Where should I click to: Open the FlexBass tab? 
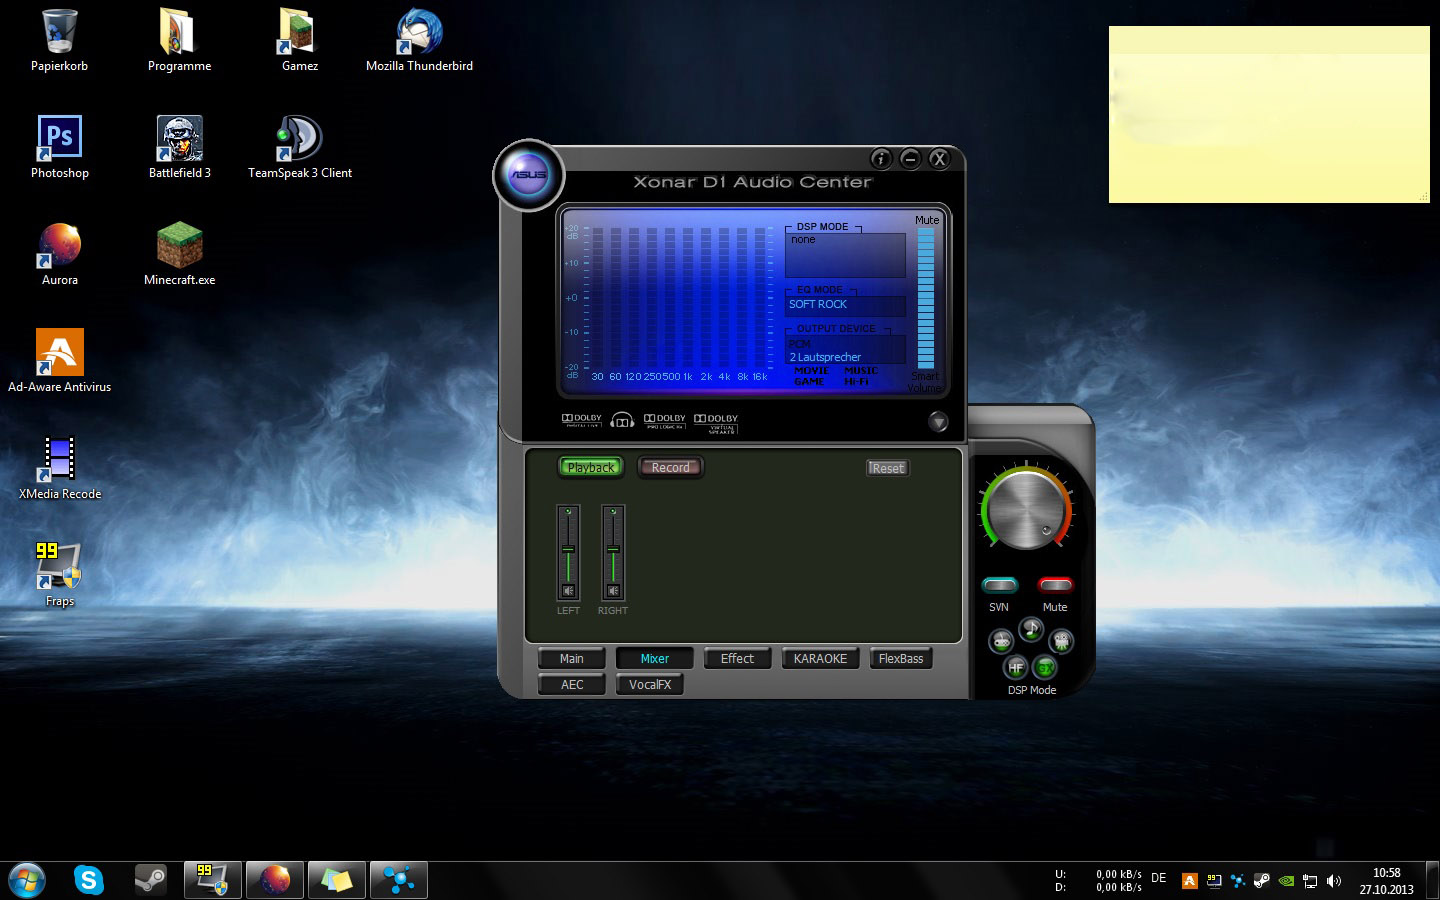coord(901,658)
